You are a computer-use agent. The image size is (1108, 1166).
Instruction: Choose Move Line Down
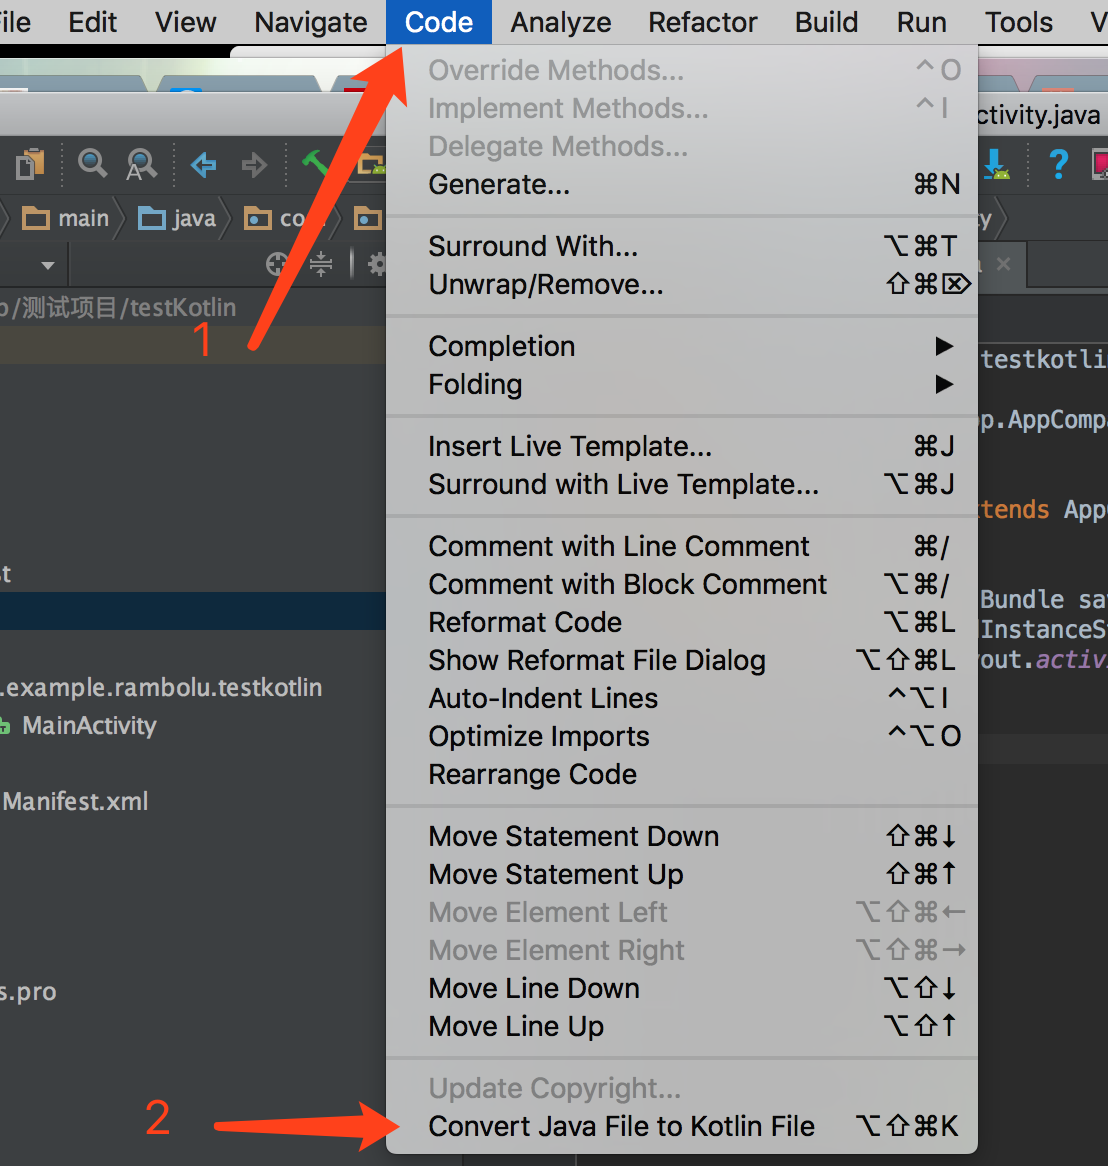click(682, 988)
